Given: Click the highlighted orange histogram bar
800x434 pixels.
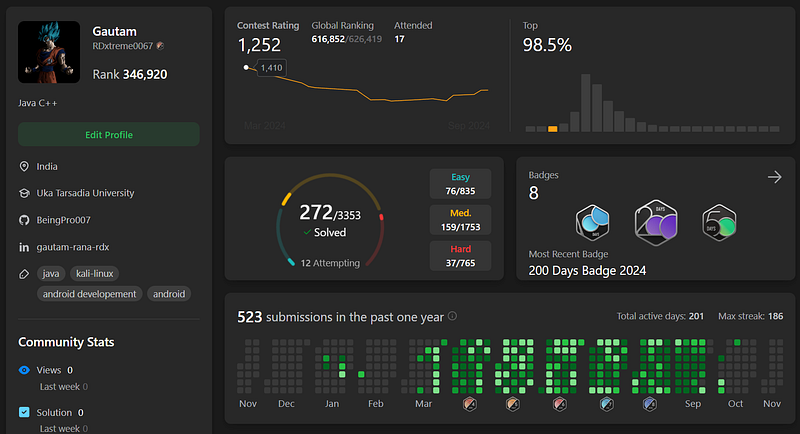Looking at the screenshot, I should pos(553,129).
